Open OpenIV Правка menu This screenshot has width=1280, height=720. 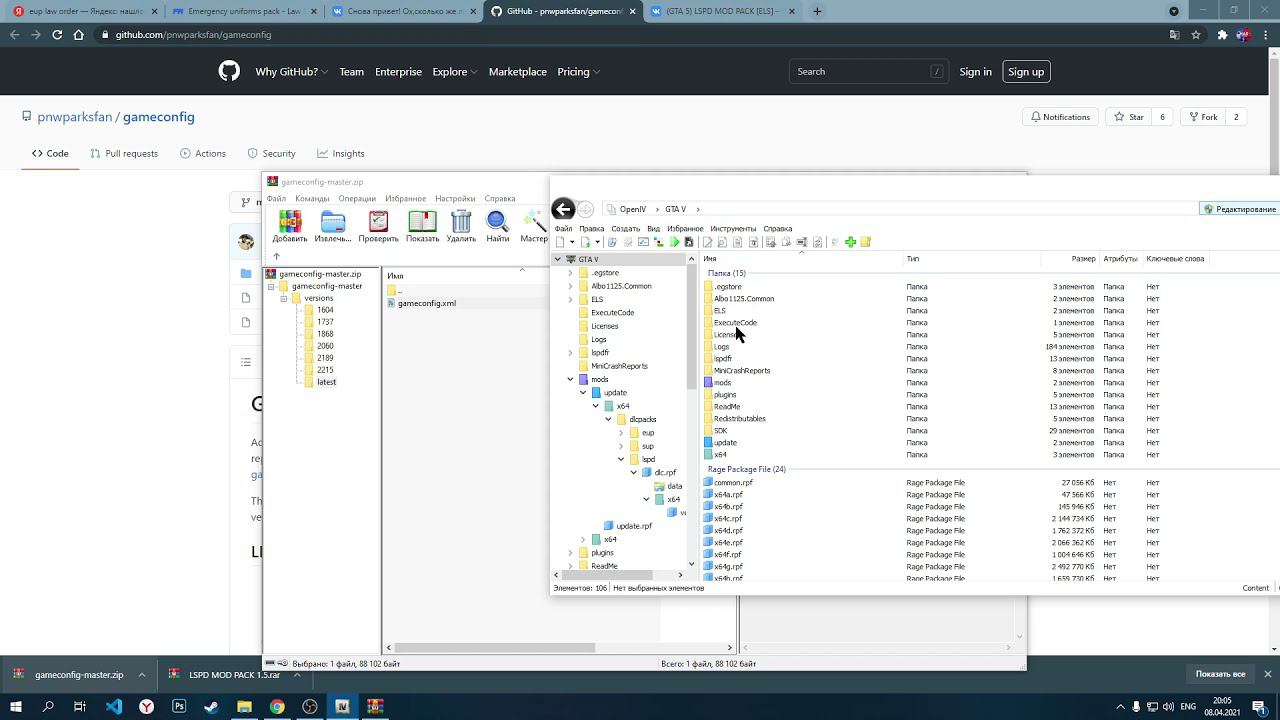(592, 228)
